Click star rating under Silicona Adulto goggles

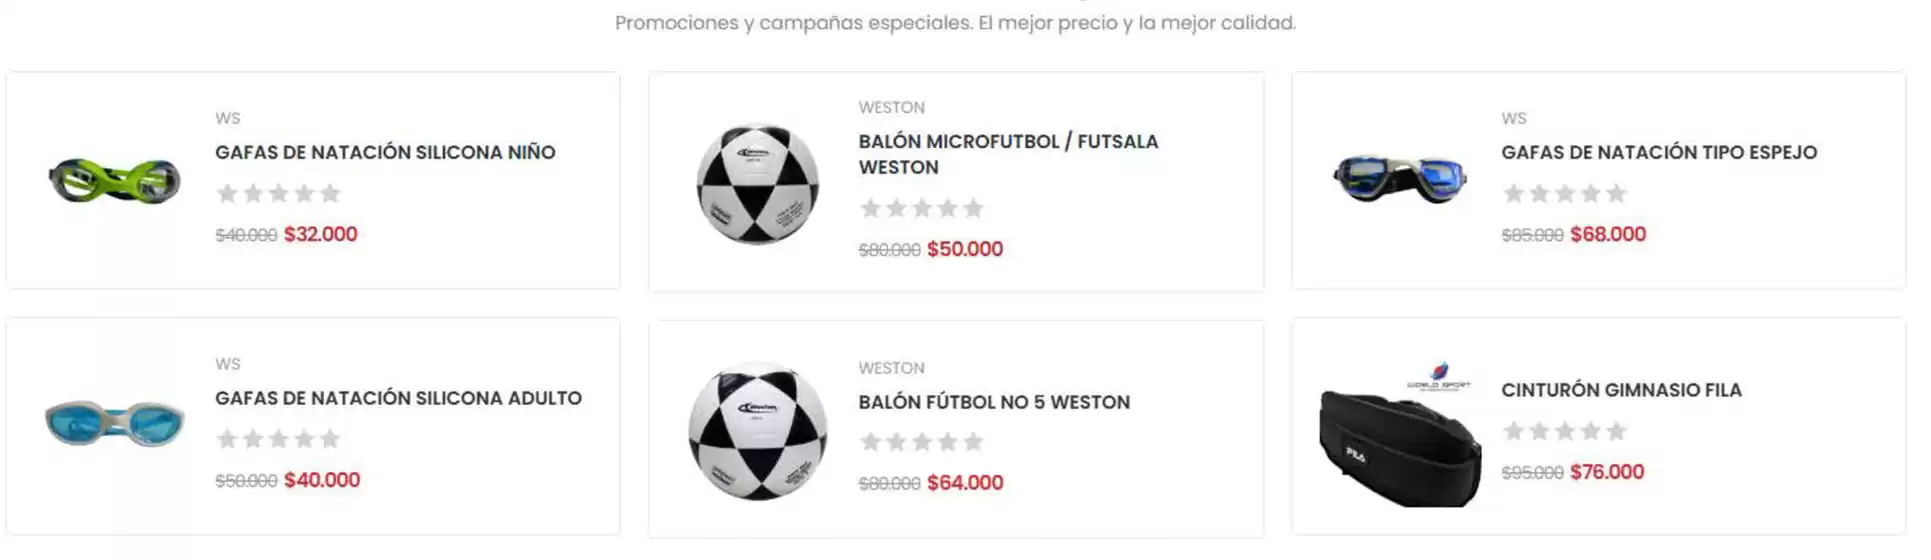278,439
